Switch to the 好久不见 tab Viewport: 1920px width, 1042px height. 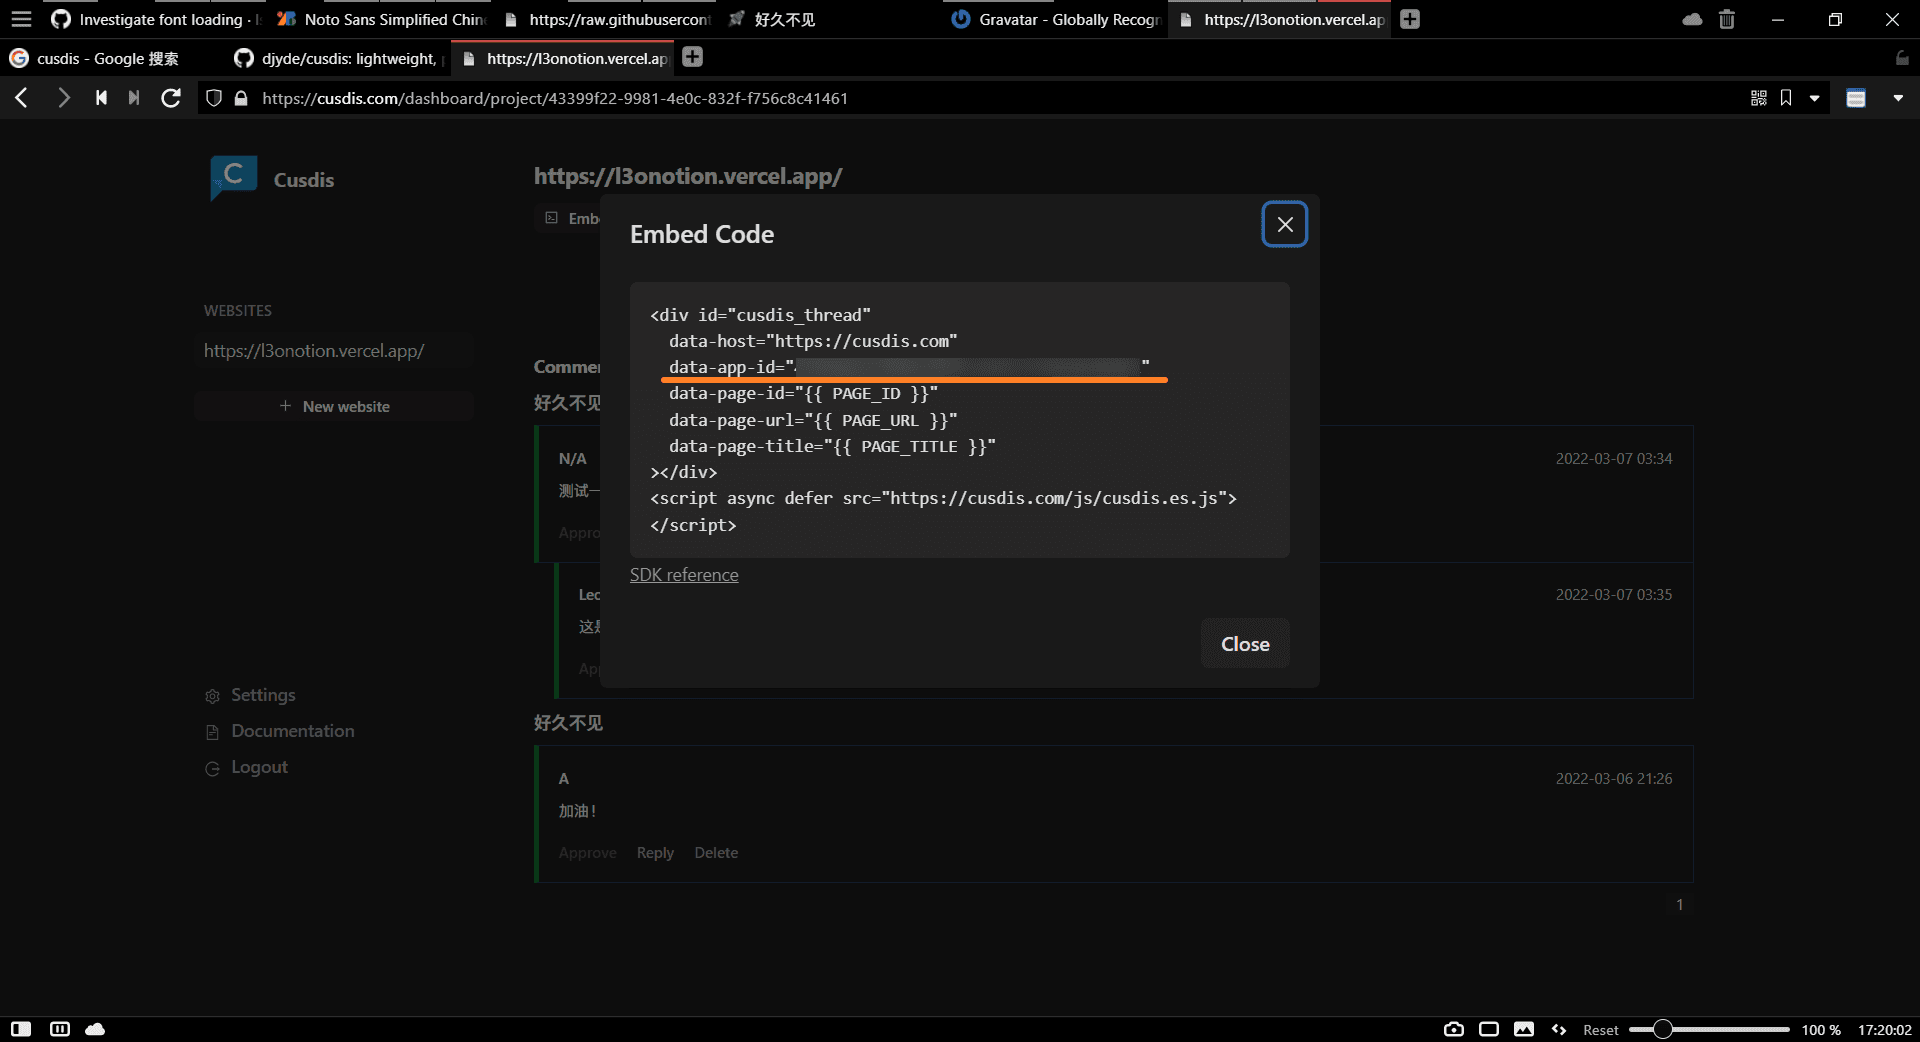(x=832, y=19)
